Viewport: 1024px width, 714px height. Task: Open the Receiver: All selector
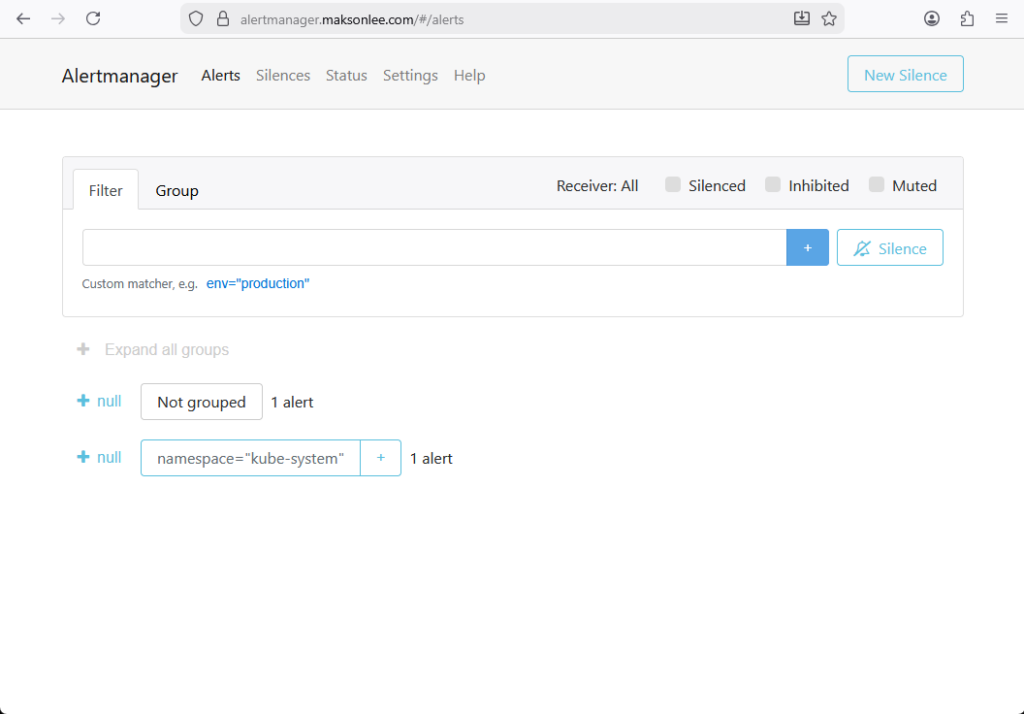tap(597, 186)
